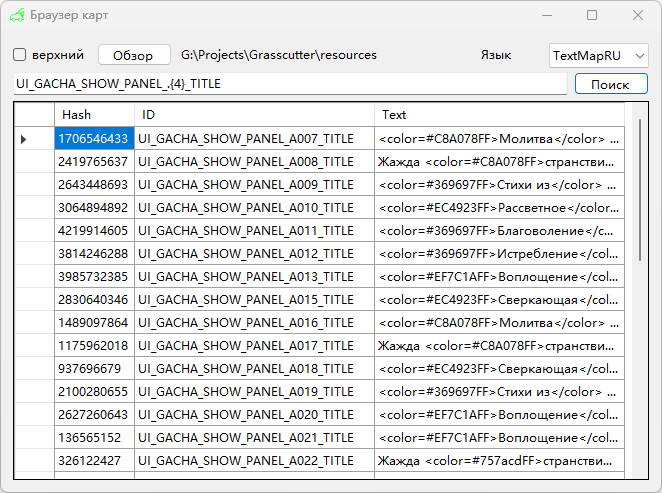Sort by the ID column header

254,115
